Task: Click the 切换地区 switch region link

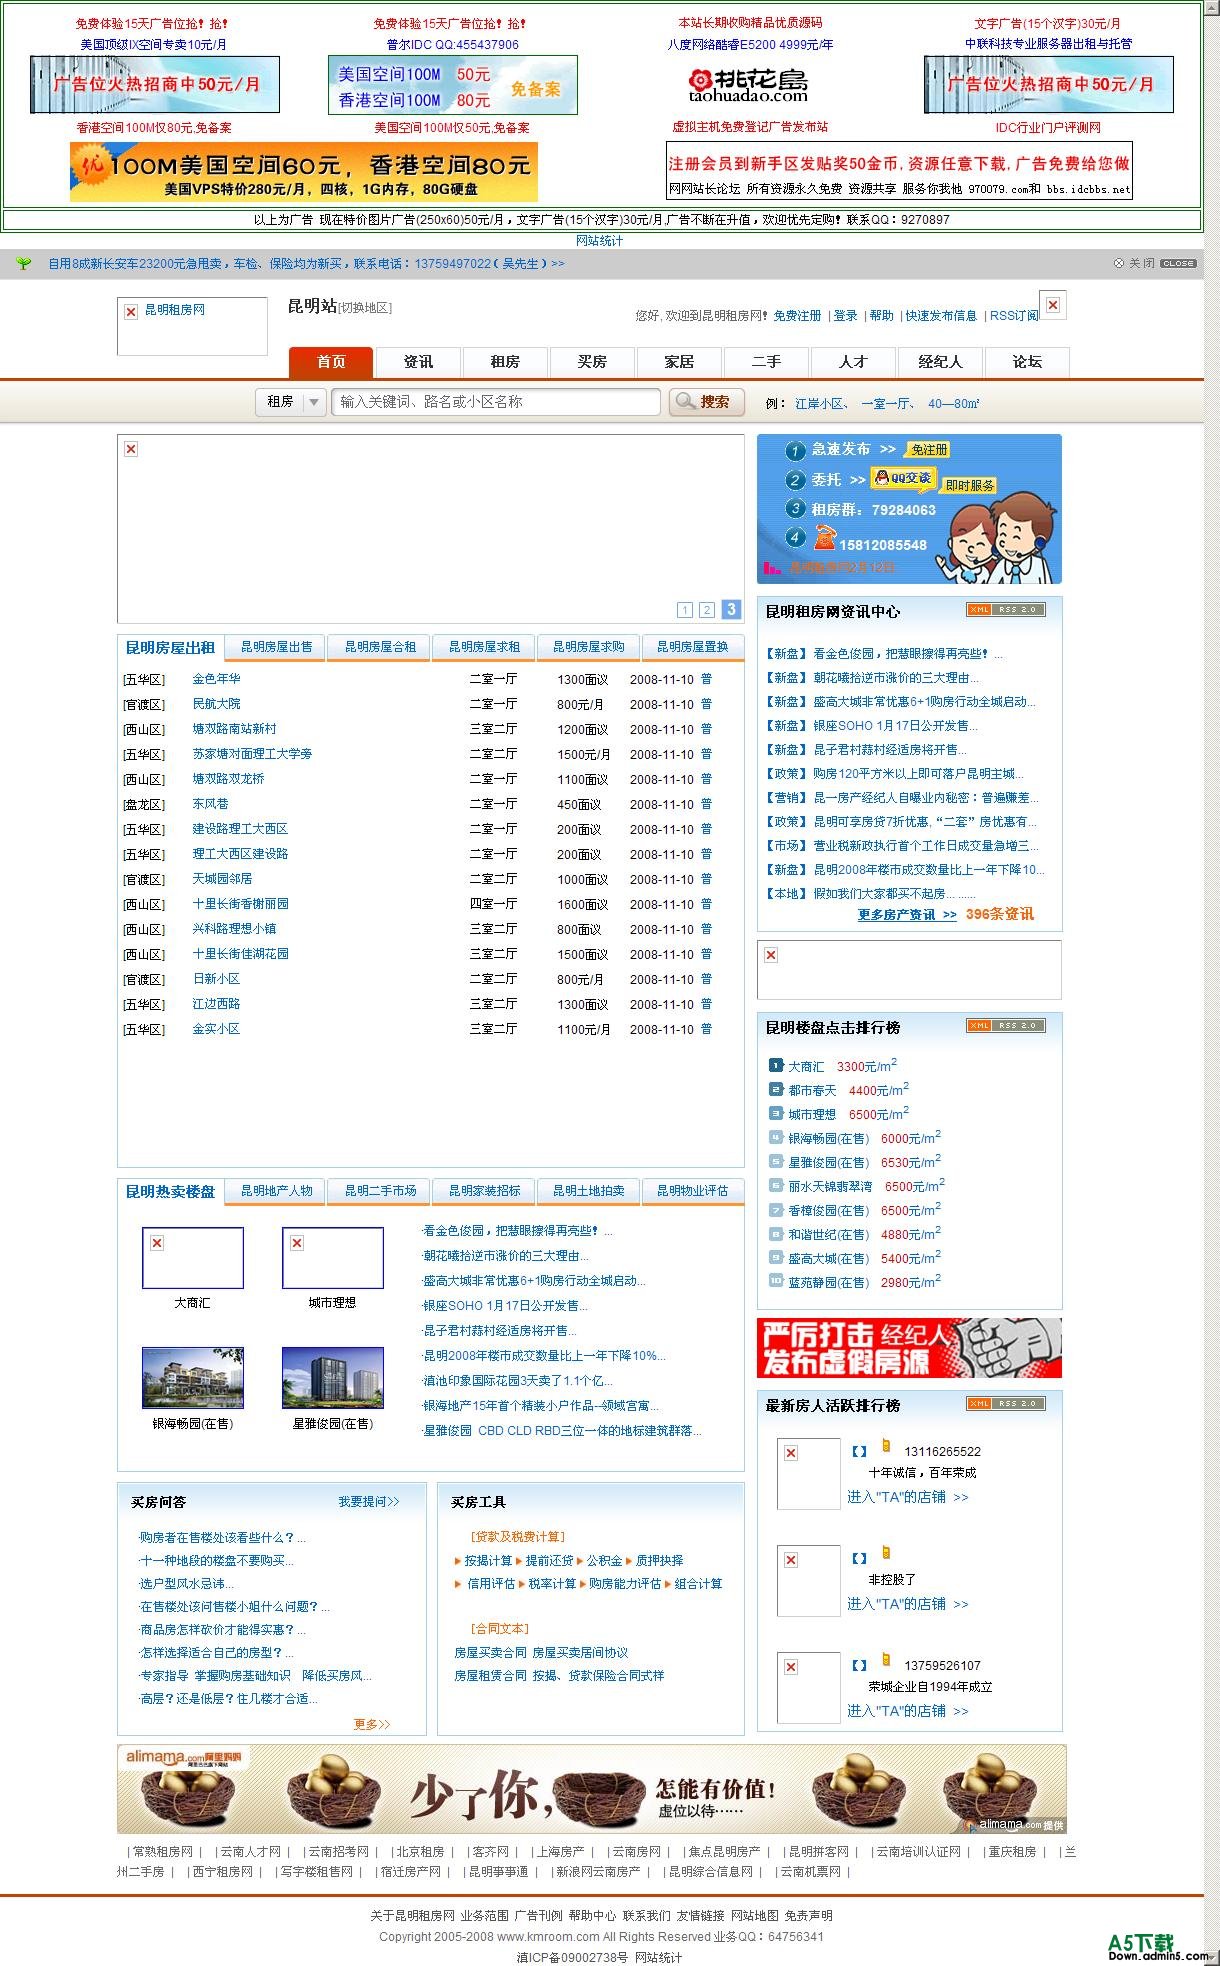Action: [365, 308]
